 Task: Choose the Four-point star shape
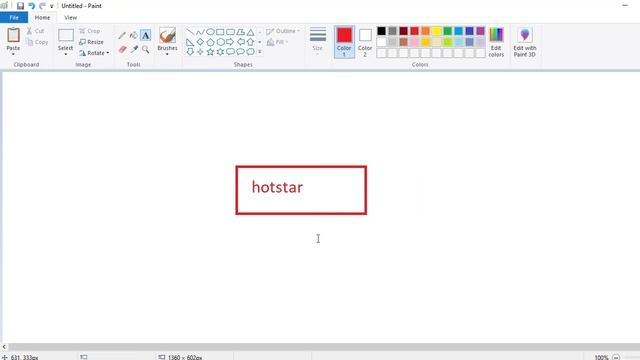[x=200, y=52]
